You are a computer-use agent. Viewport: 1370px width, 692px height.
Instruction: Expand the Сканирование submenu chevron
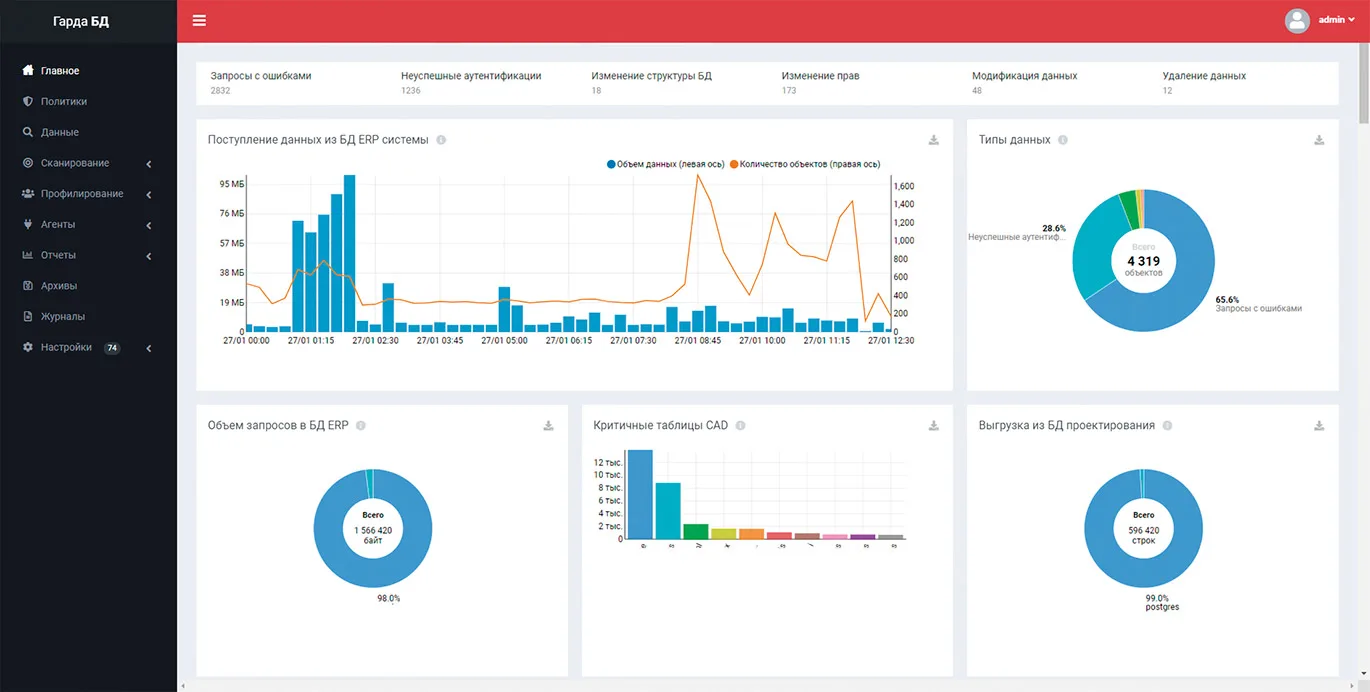pyautogui.click(x=149, y=164)
